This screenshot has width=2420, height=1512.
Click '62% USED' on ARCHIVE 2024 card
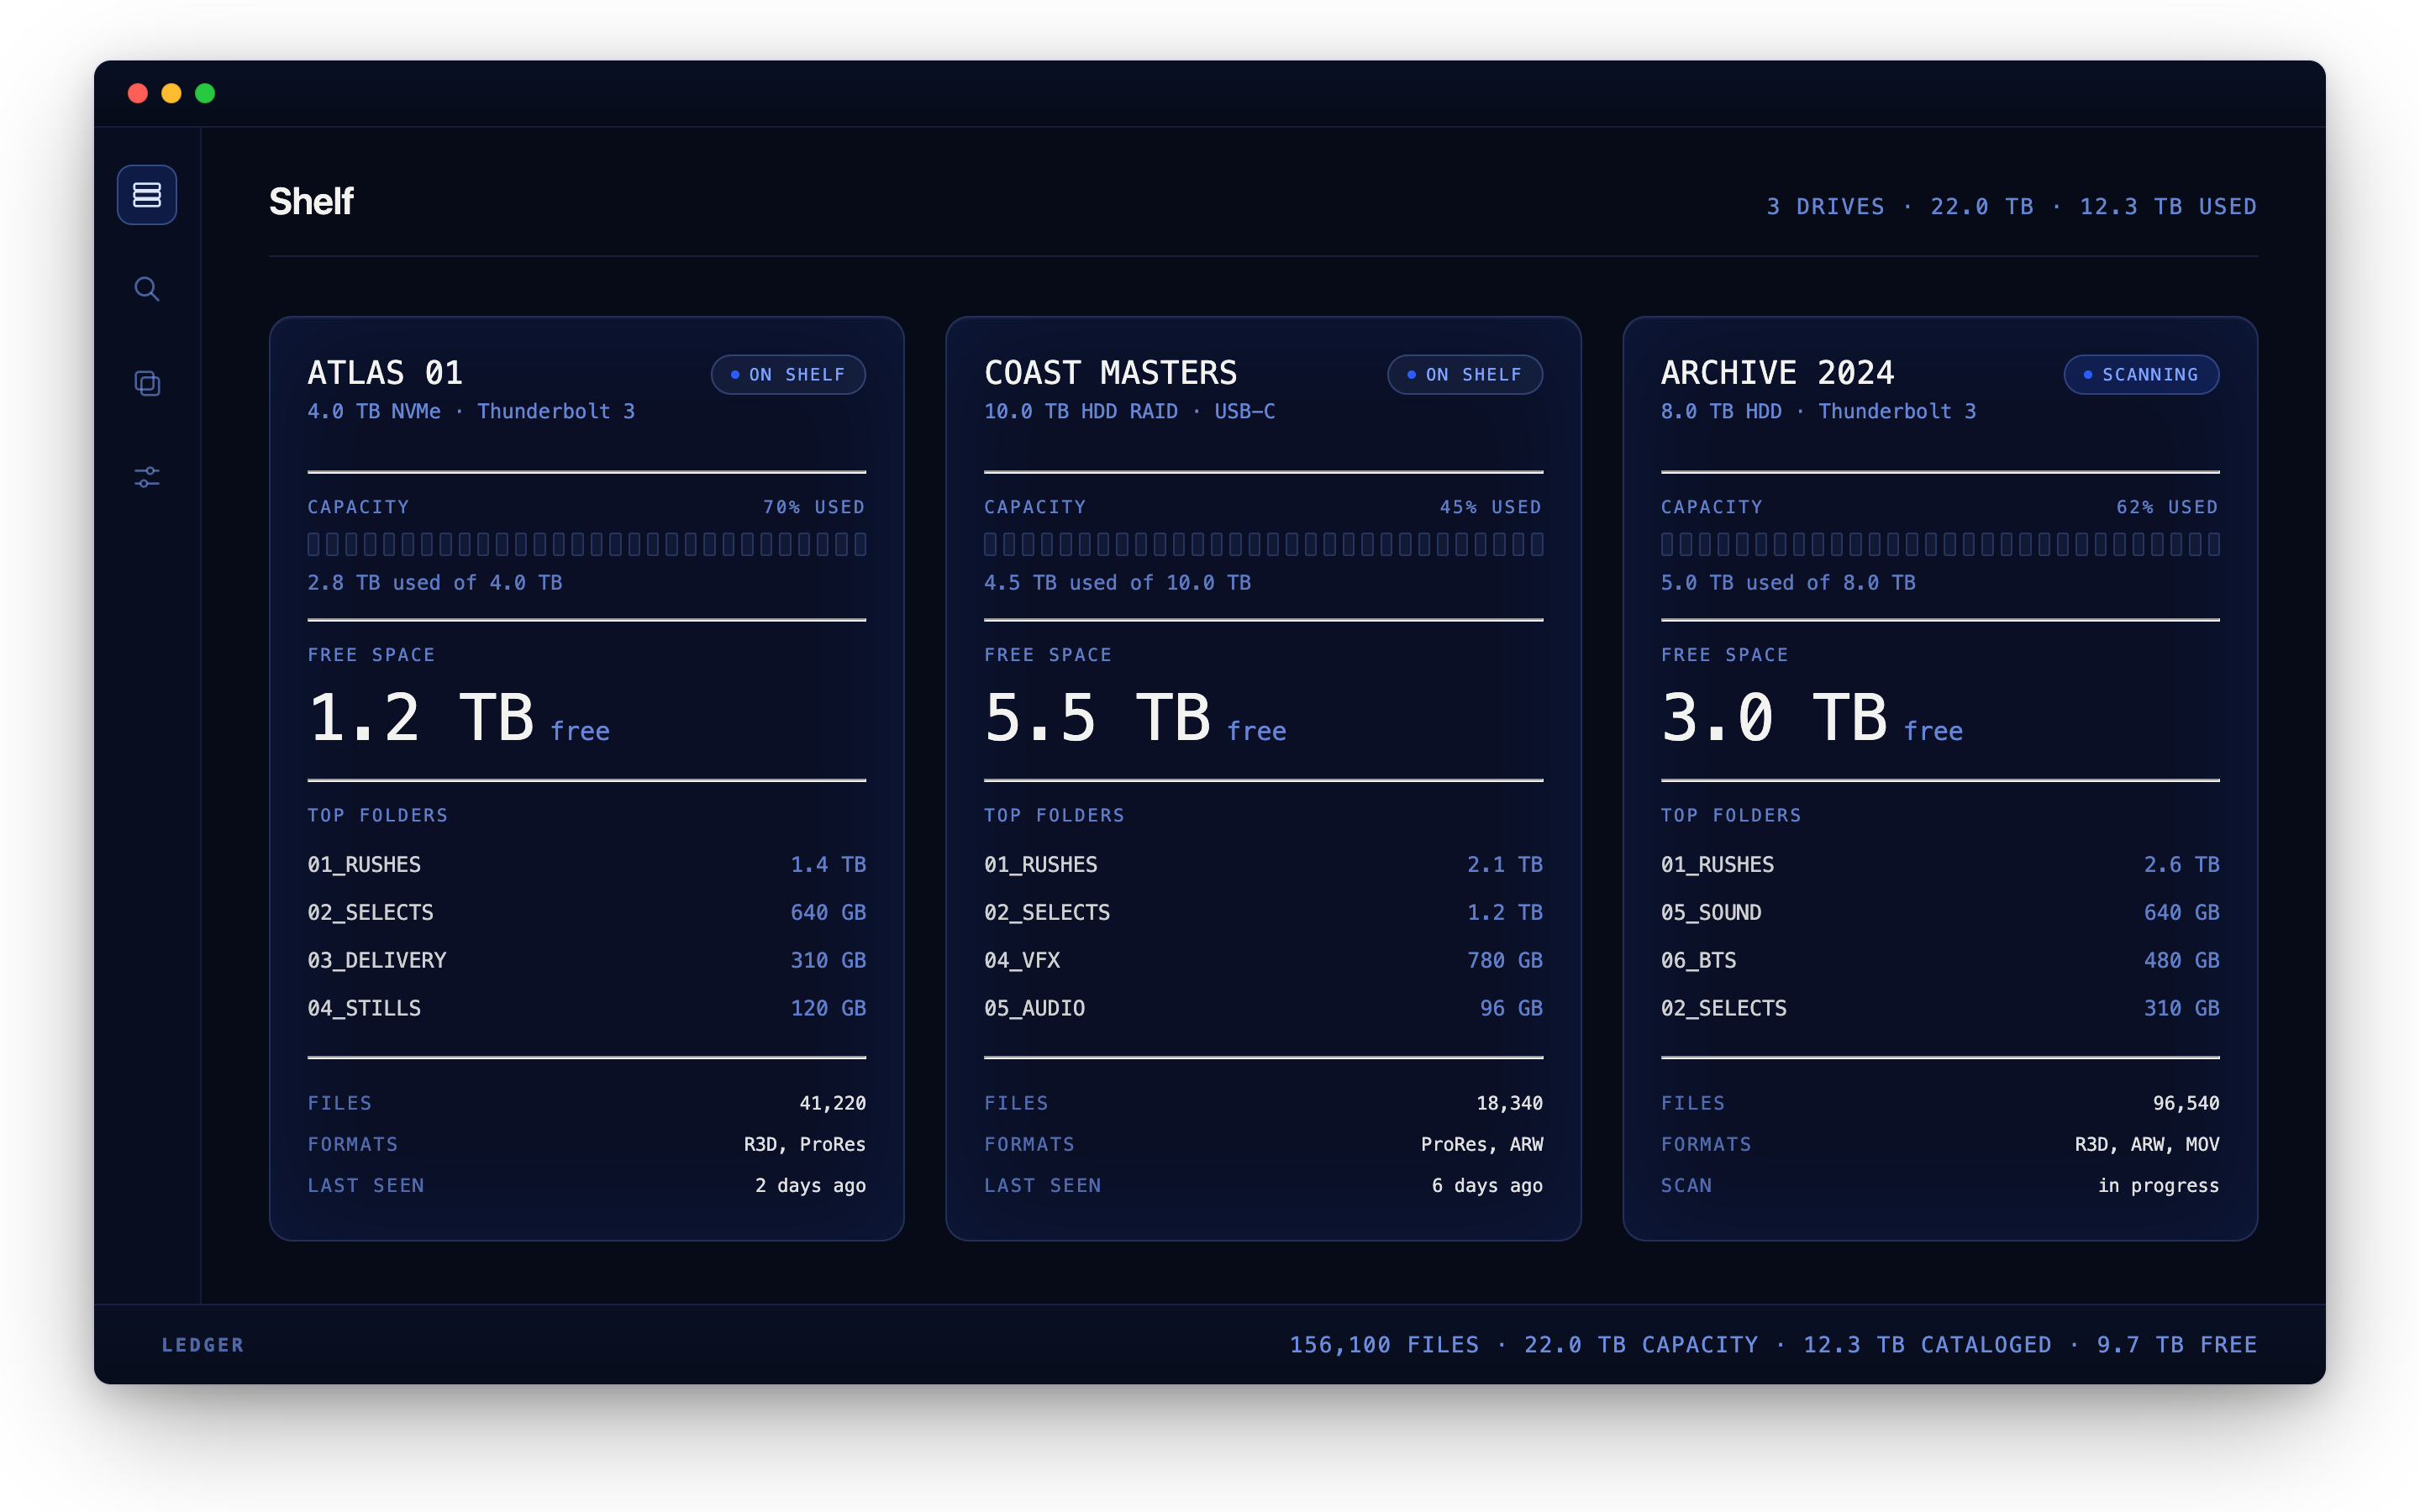click(2167, 507)
